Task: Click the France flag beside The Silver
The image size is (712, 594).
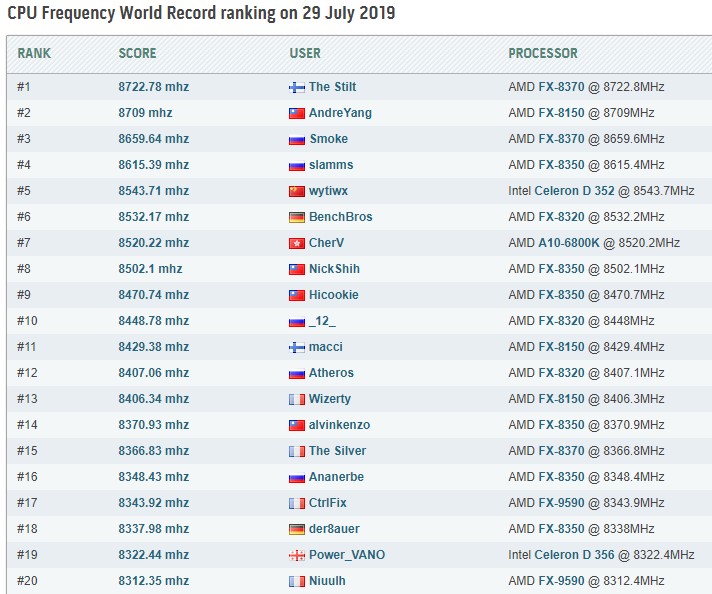Action: coord(297,451)
